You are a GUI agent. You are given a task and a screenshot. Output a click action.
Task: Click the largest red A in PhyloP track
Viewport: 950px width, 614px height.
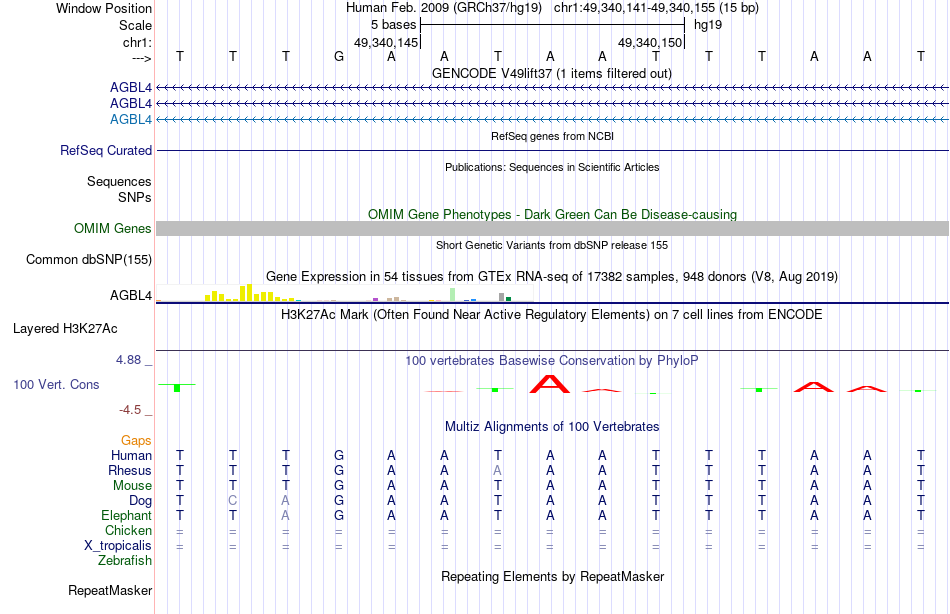click(x=550, y=384)
